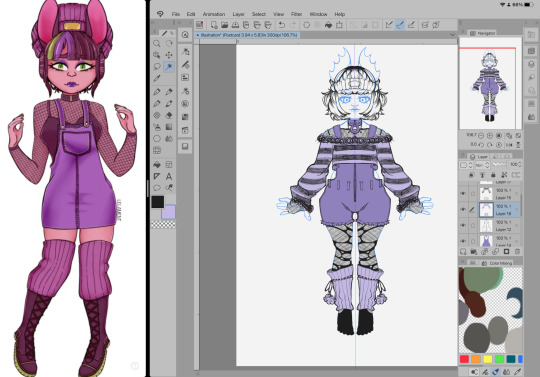Expand the canvas tab list arrow
Screen dimensions: 540x377
tap(452, 35)
